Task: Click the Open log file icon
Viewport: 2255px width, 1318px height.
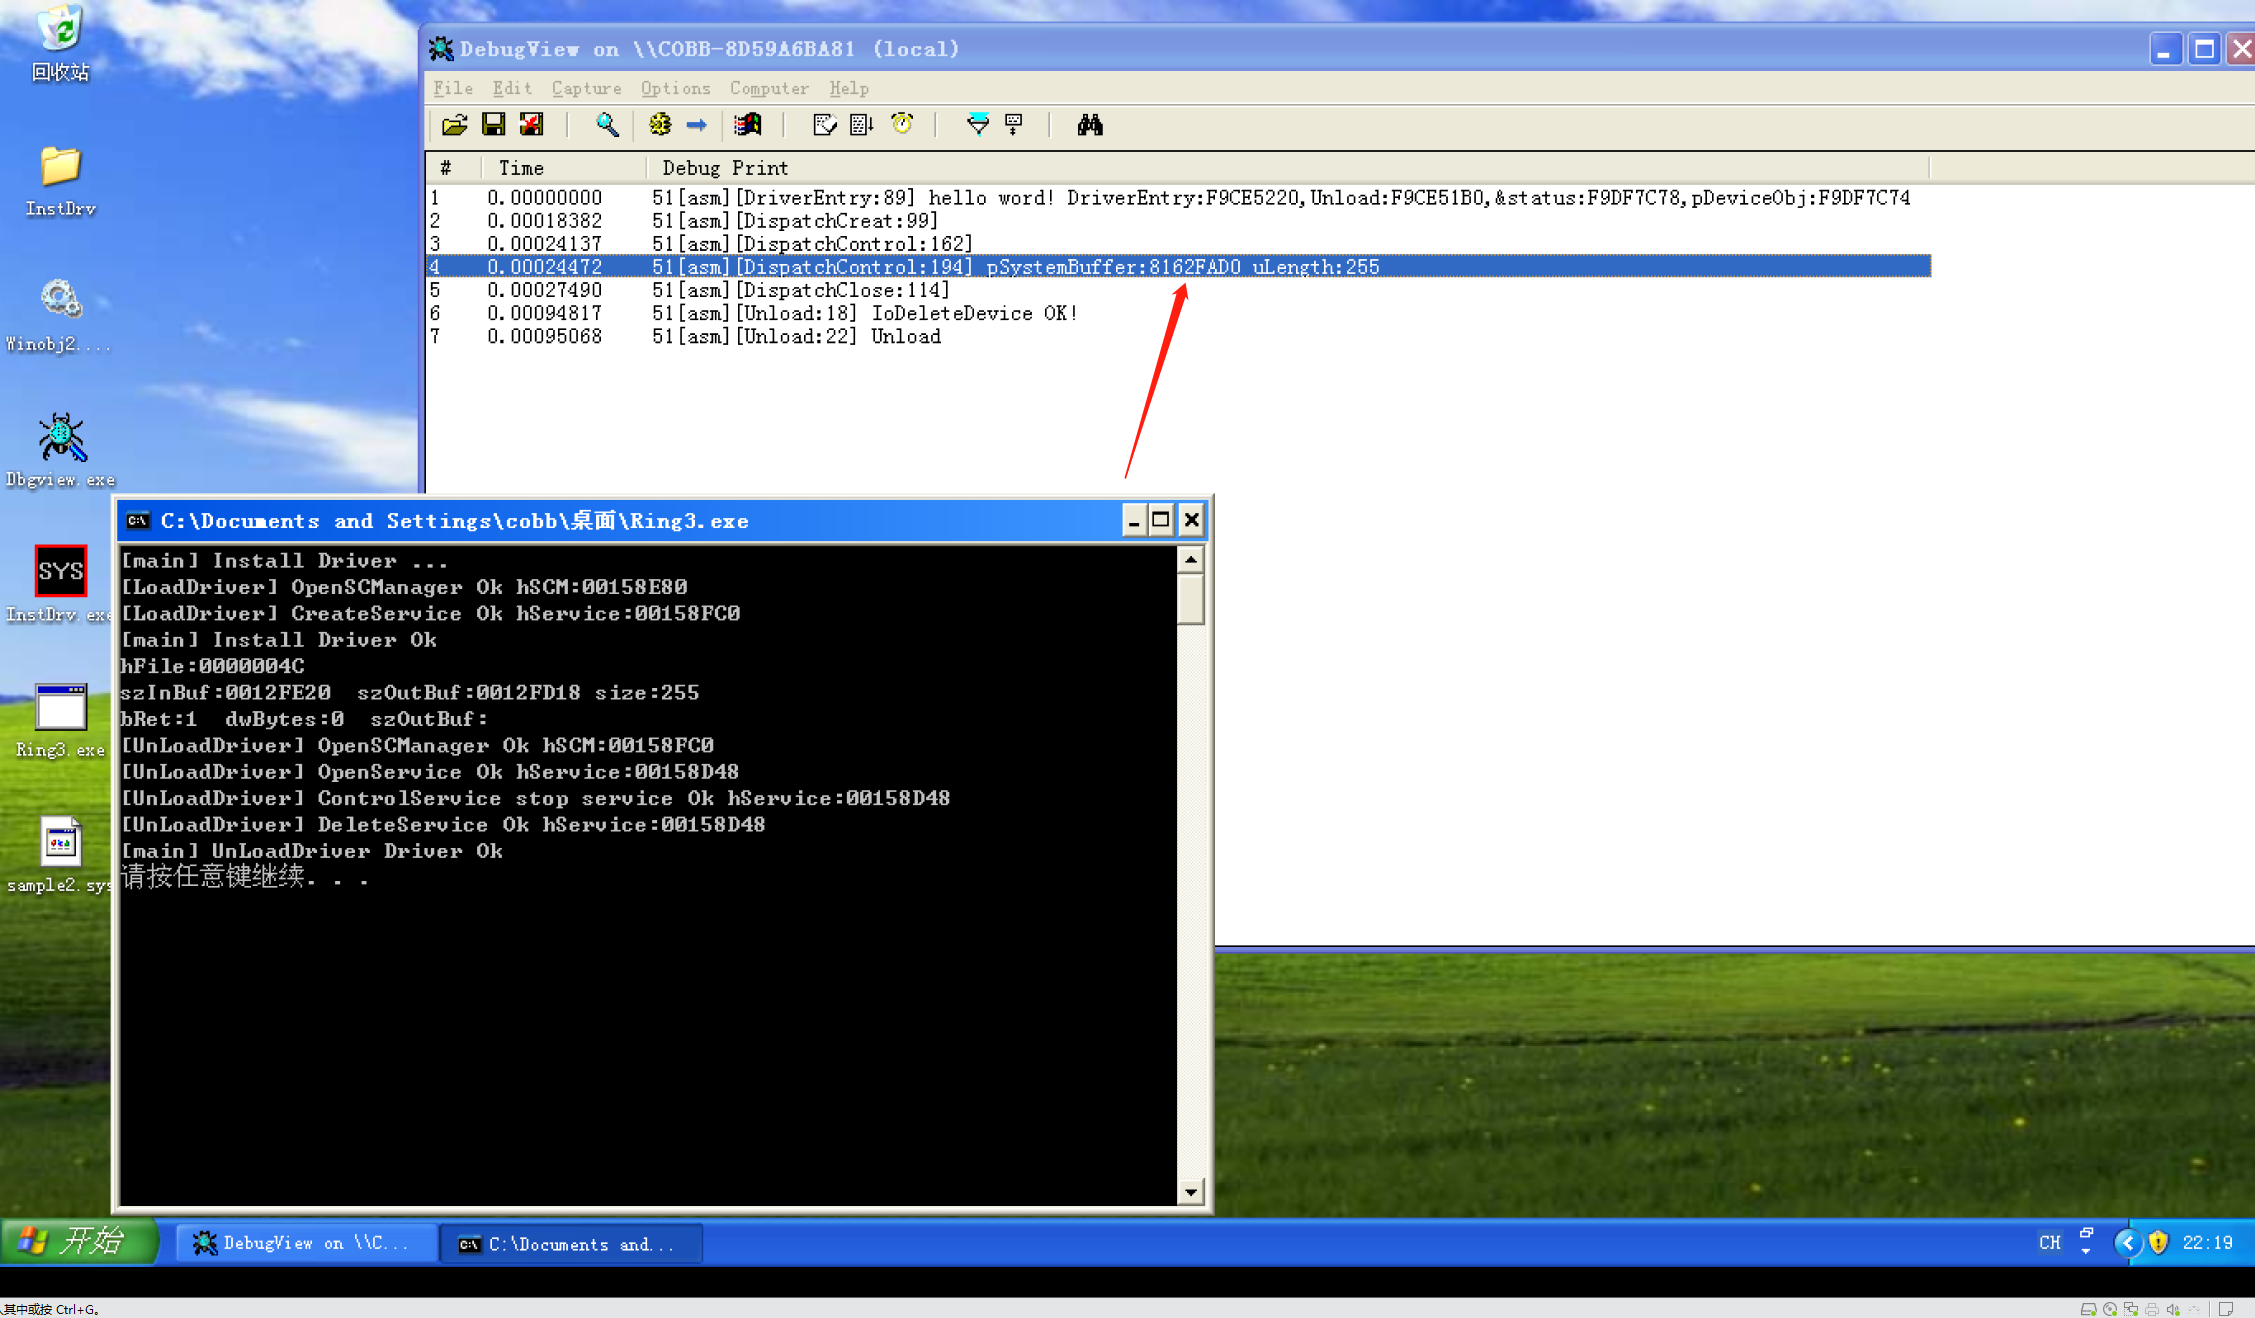Action: point(455,125)
